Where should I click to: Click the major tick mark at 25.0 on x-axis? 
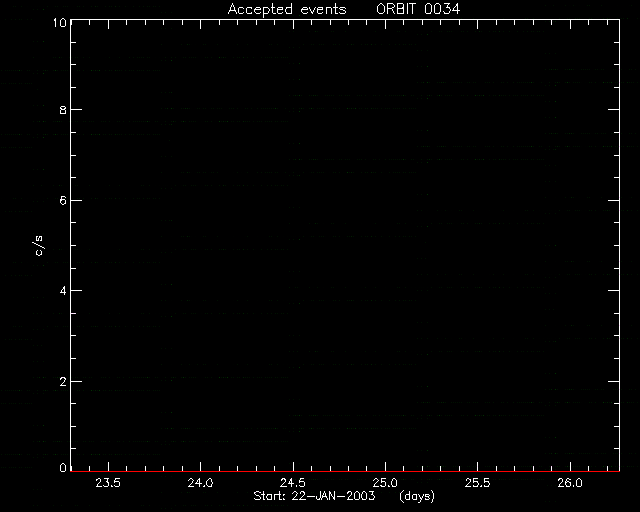(385, 466)
